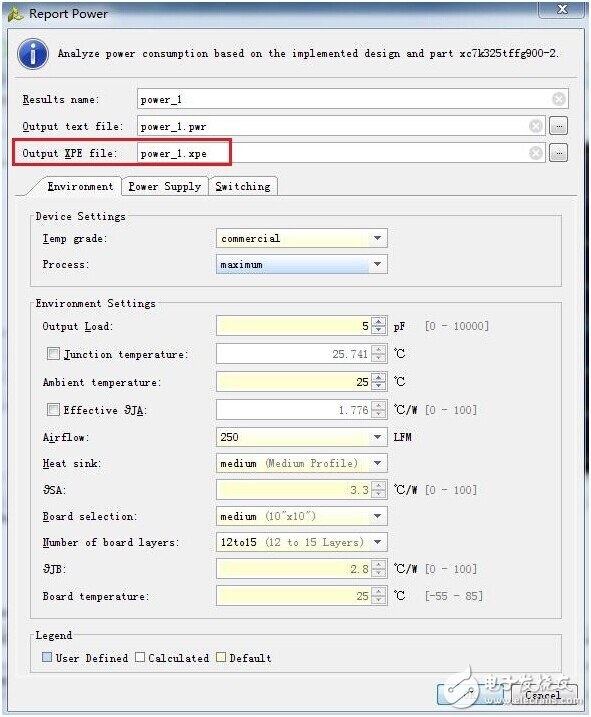The height and width of the screenshot is (717, 591).
Task: Clear the Output text file field
Action: (x=536, y=126)
